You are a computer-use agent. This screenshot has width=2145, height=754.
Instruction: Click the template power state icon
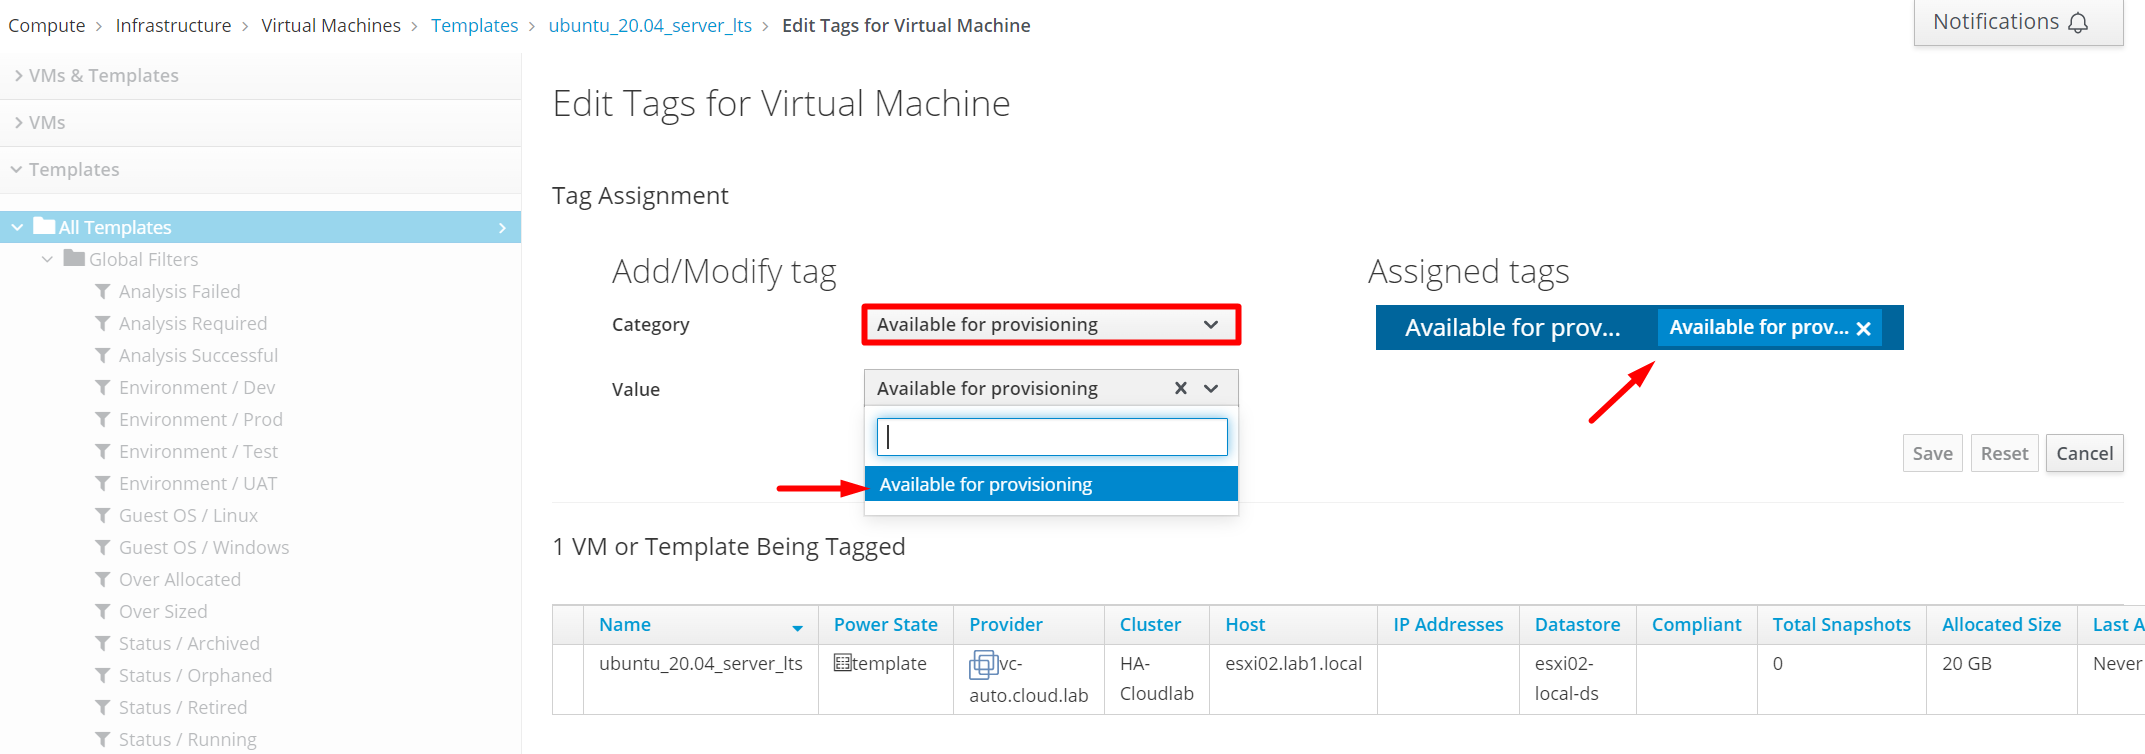point(842,663)
